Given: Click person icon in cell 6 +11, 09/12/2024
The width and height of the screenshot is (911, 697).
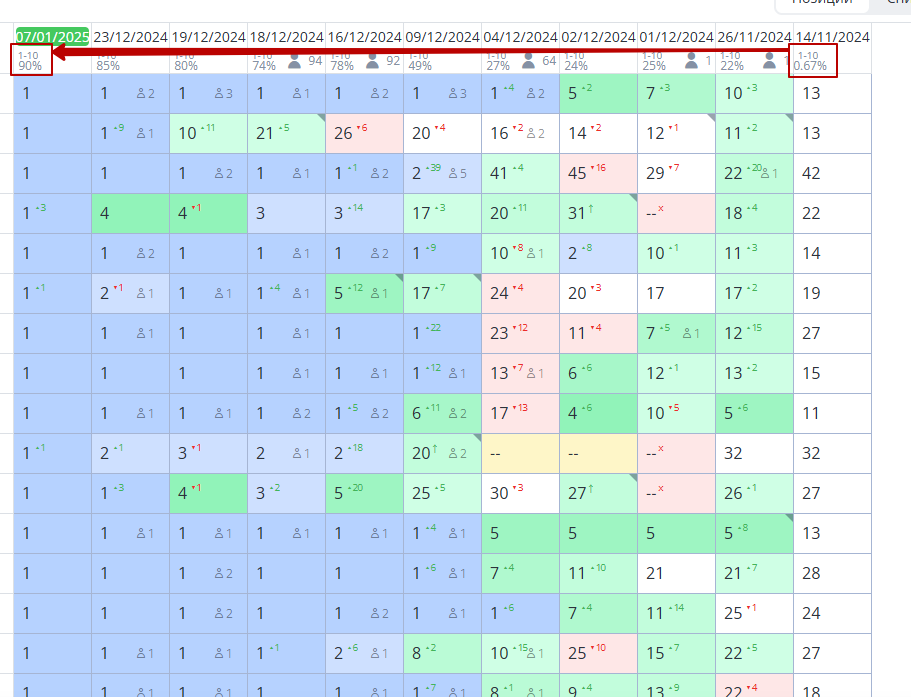Looking at the screenshot, I should [x=453, y=414].
